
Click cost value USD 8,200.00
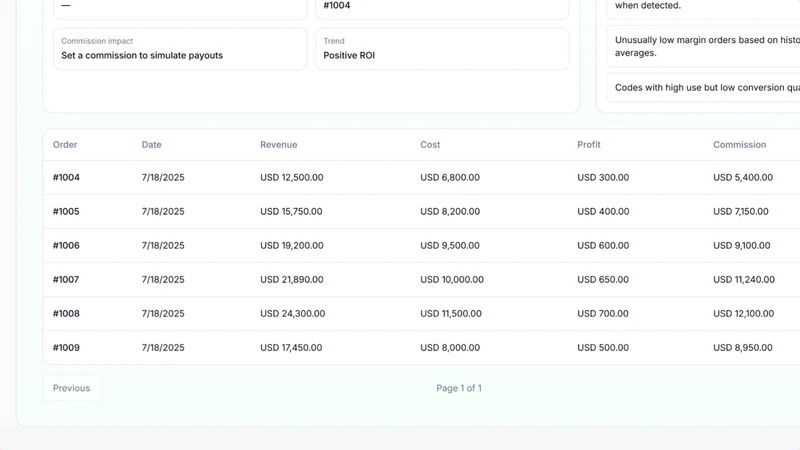pyautogui.click(x=450, y=212)
